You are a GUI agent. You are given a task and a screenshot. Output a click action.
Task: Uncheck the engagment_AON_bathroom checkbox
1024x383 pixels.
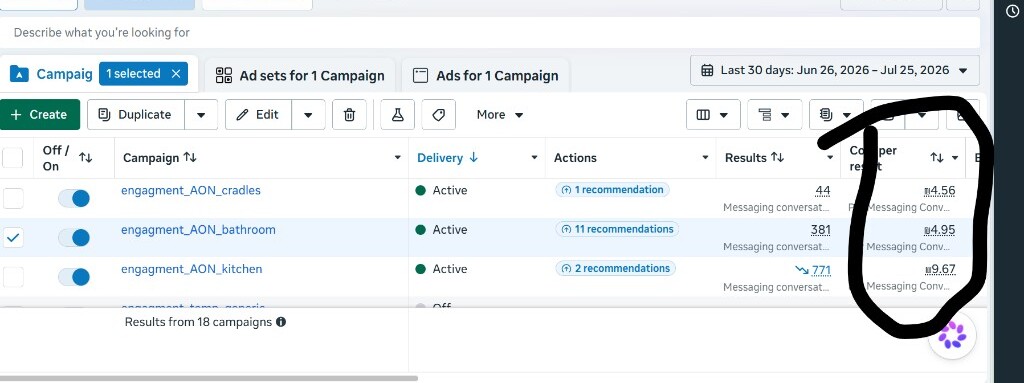(13, 238)
